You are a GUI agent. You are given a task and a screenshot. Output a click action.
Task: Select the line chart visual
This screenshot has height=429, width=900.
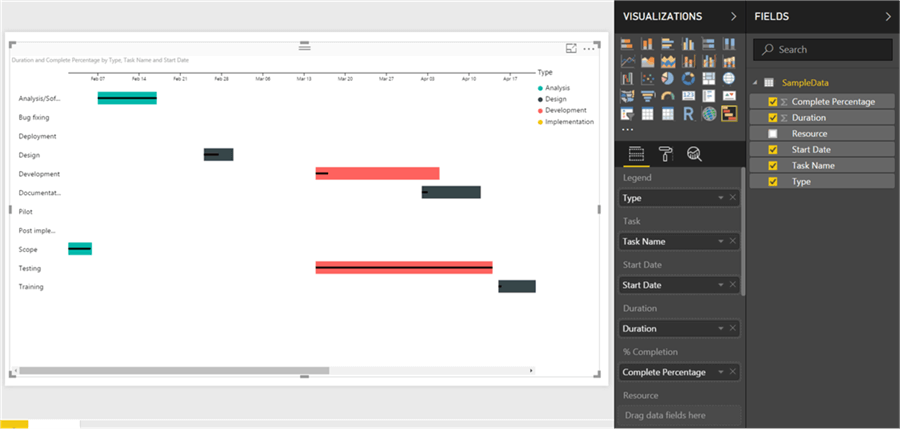[627, 61]
